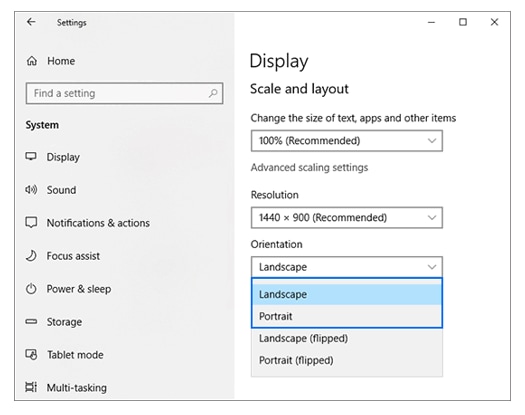Viewport: 525px width, 415px height.
Task: Open the Storage drive icon
Action: (31, 322)
